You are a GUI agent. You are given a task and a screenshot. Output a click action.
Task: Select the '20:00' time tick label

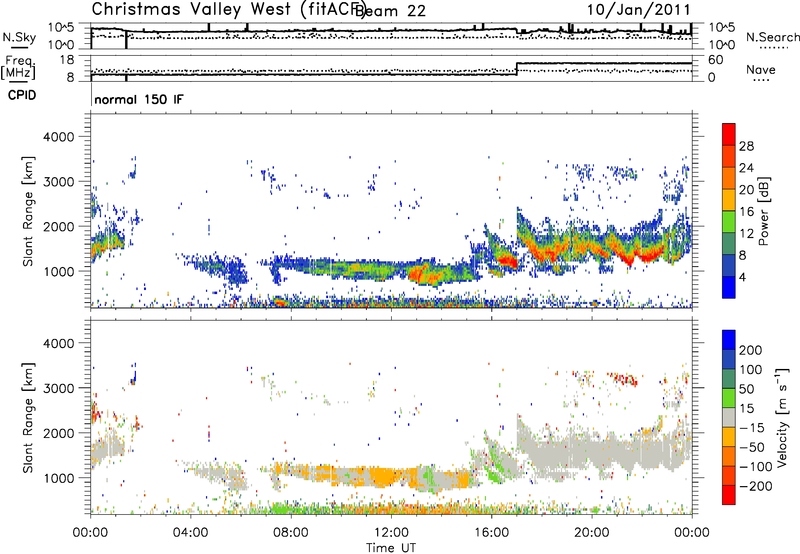point(591,533)
